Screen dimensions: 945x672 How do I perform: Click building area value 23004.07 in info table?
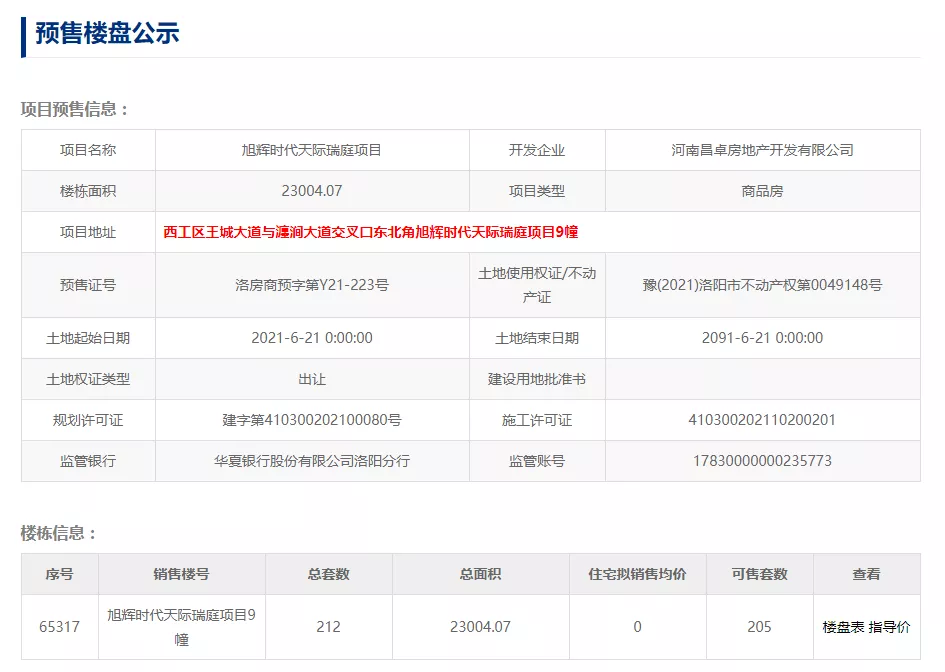[312, 191]
